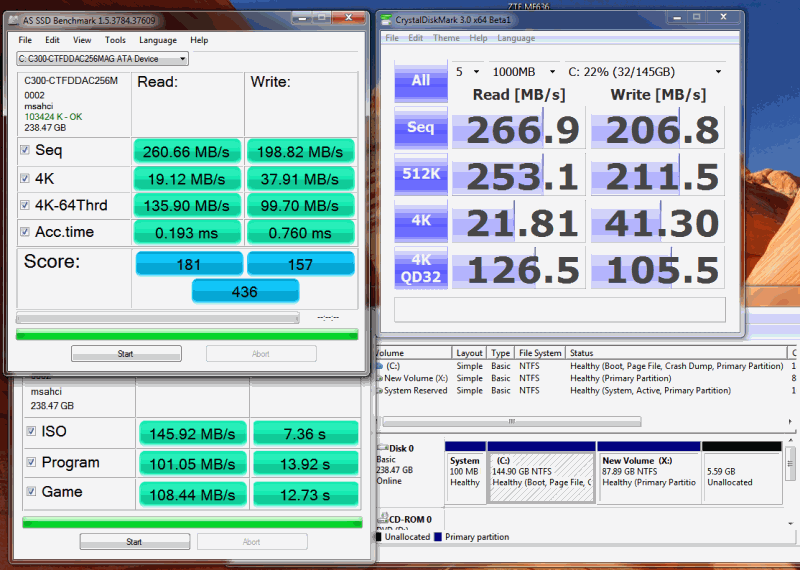Toggle the 4K-64Thrd test checkbox
Viewport: 800px width, 570px height.
tap(24, 205)
